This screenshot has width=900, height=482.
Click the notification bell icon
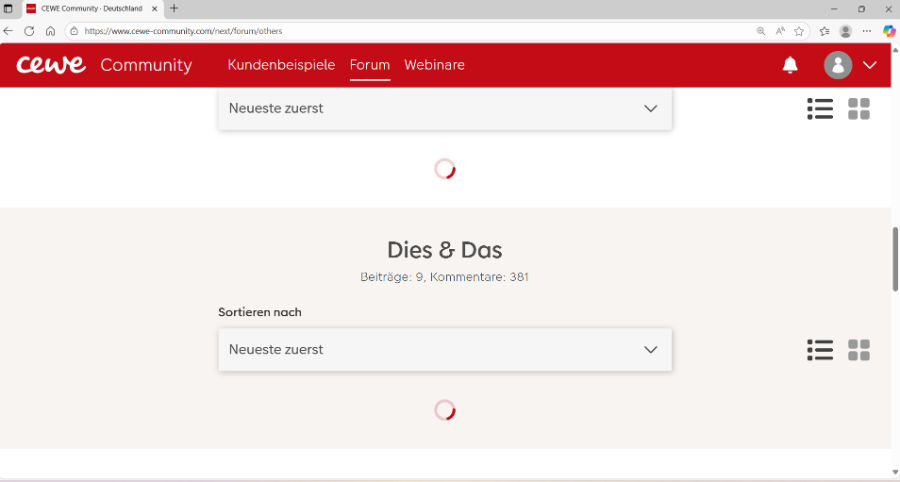pyautogui.click(x=790, y=65)
